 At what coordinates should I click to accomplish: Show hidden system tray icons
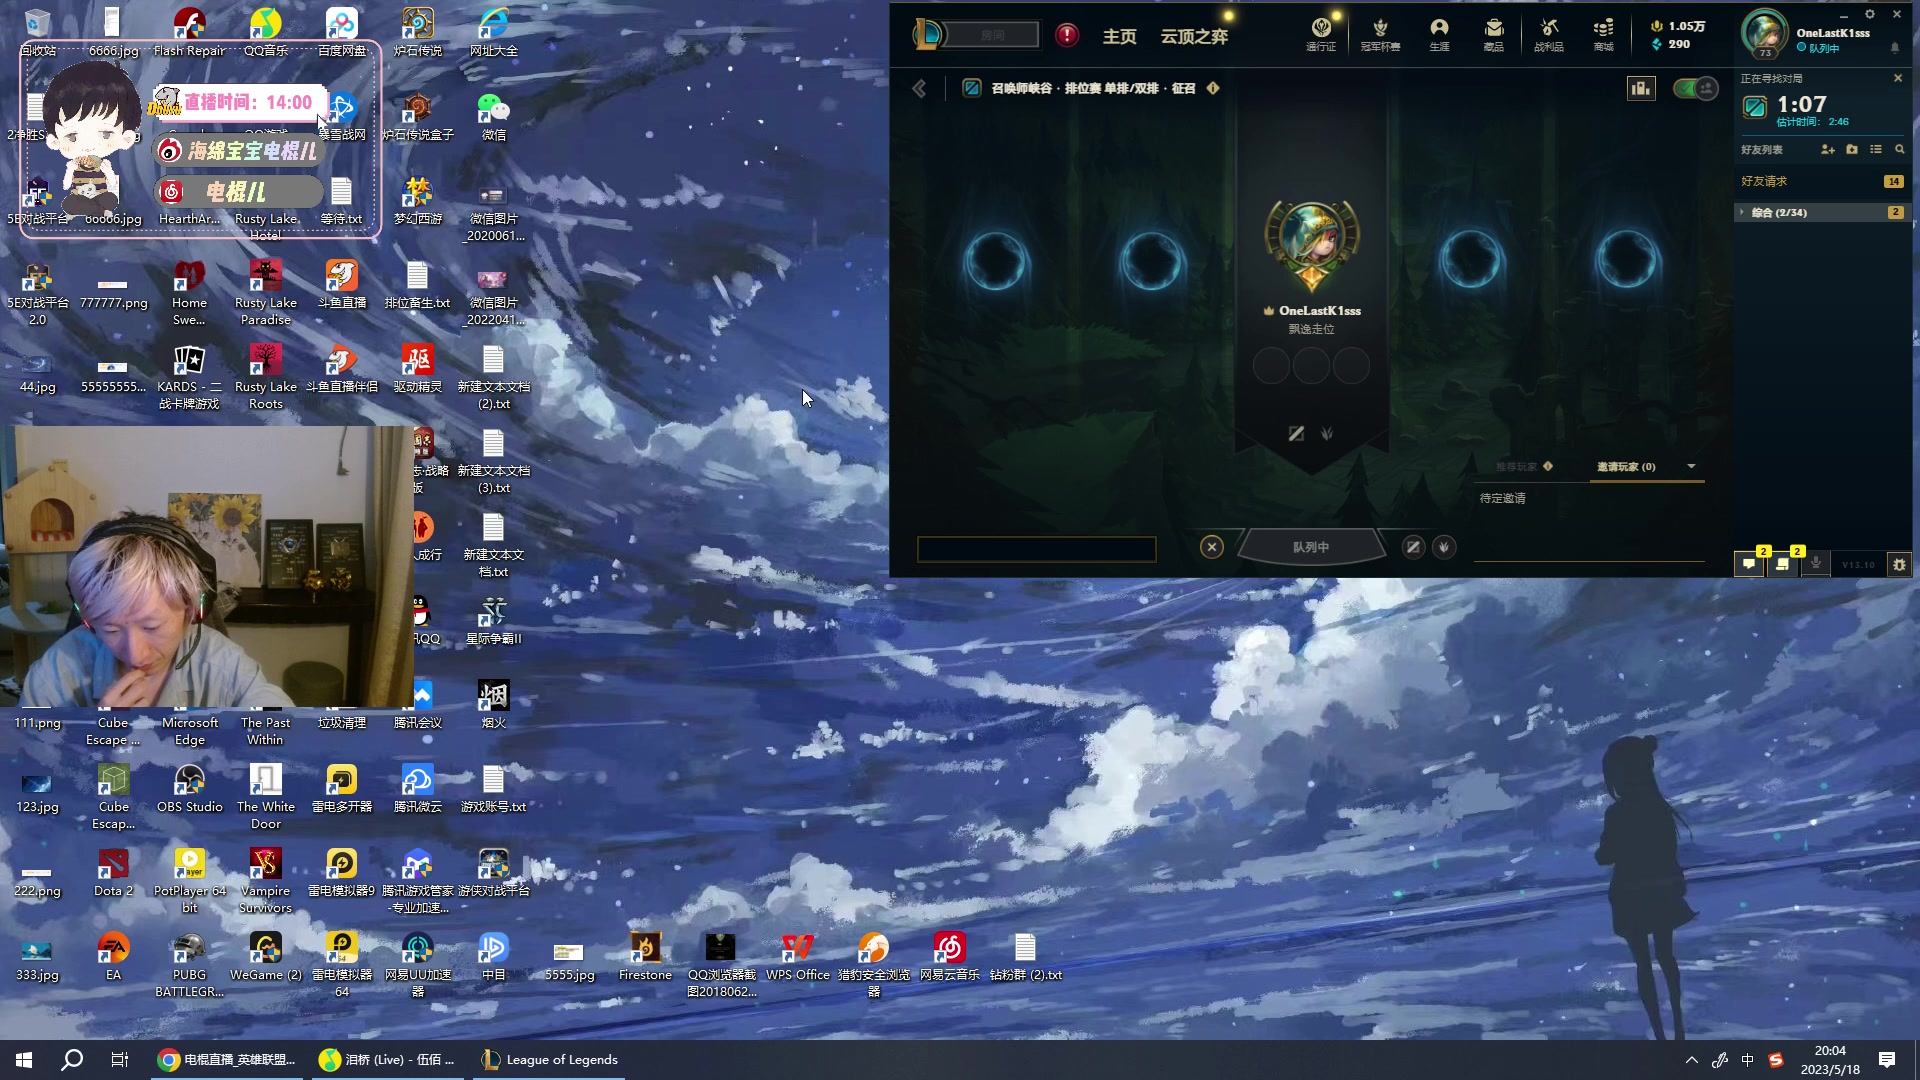(x=1692, y=1060)
